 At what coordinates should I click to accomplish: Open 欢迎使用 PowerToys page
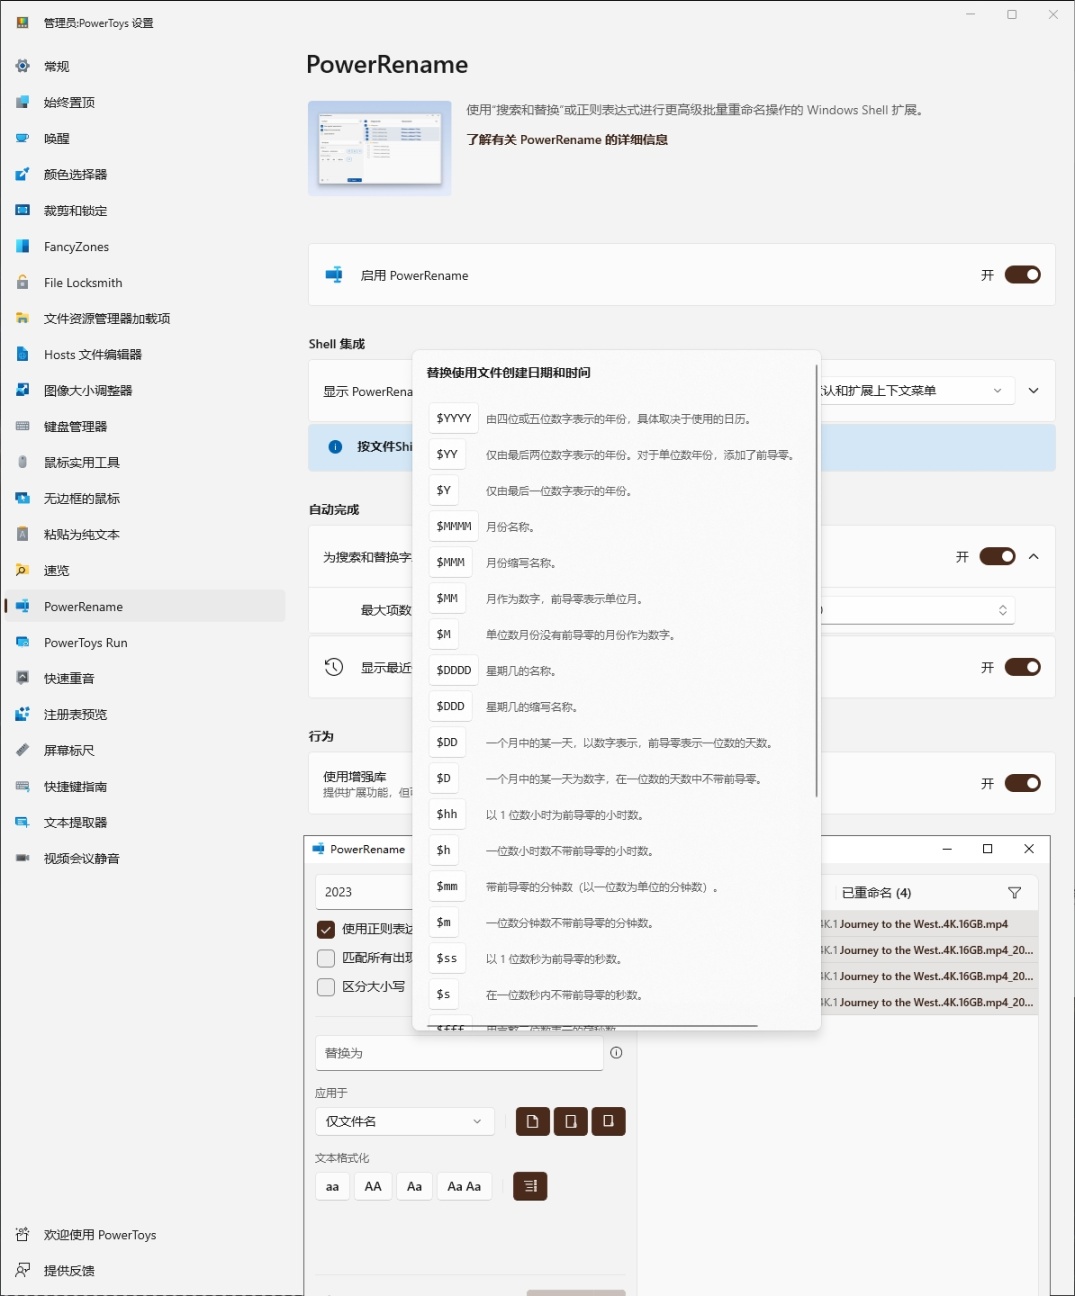pyautogui.click(x=144, y=1234)
